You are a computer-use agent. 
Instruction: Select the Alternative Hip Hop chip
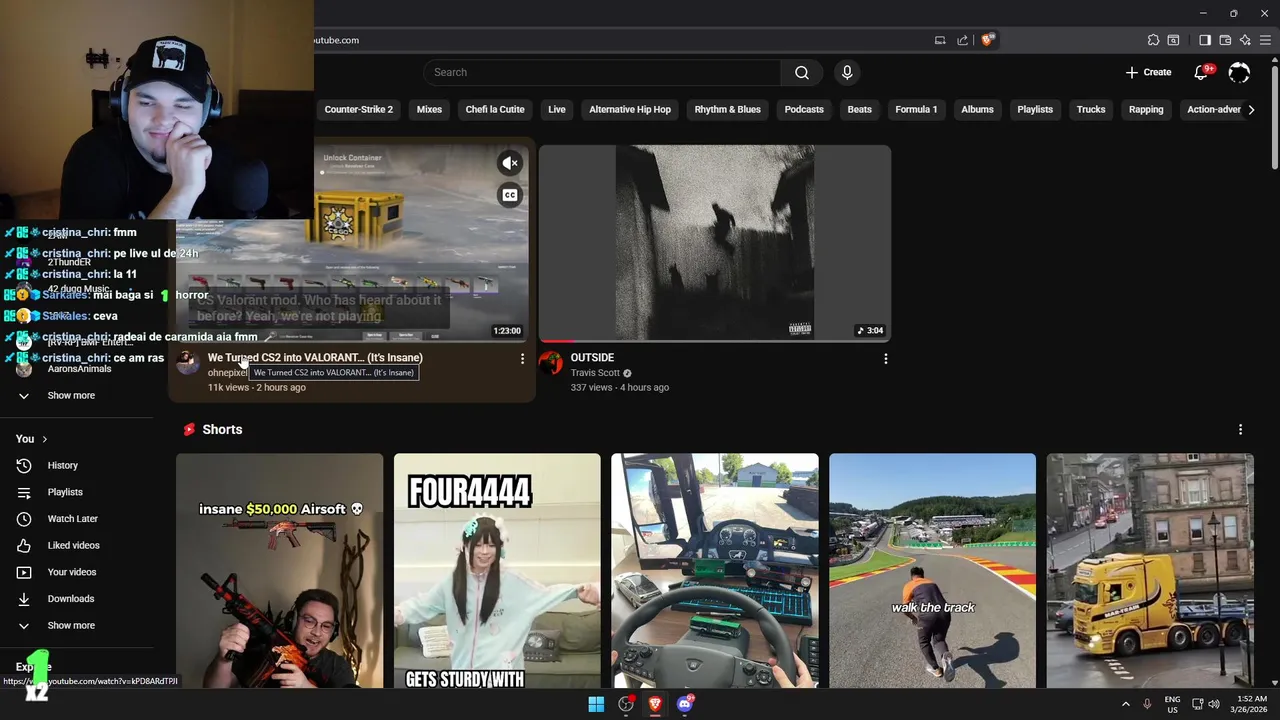click(630, 109)
